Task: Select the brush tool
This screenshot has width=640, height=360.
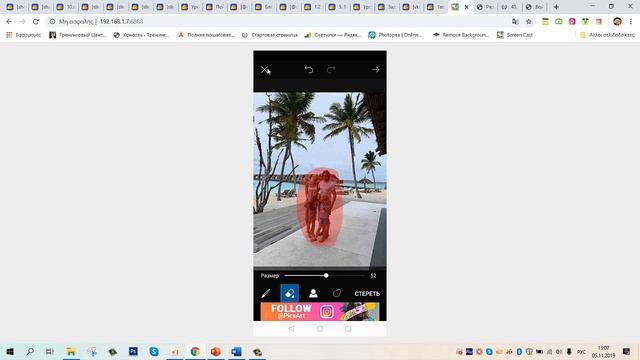Action: click(266, 293)
